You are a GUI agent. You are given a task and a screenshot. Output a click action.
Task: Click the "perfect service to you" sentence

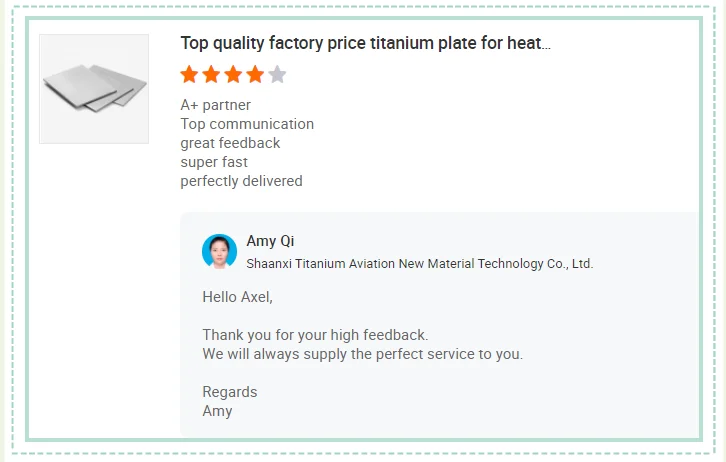[x=362, y=354]
